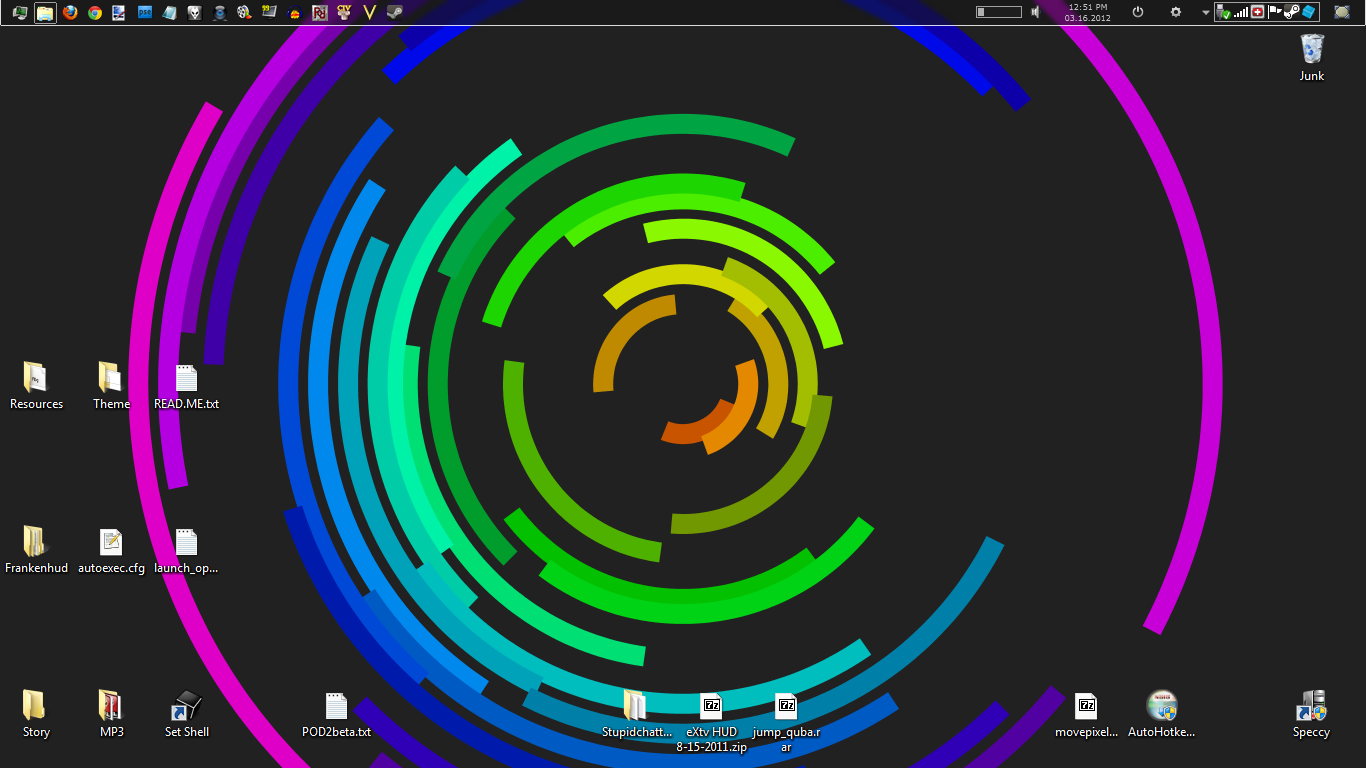Select the MP3 folder on desktop

point(111,714)
